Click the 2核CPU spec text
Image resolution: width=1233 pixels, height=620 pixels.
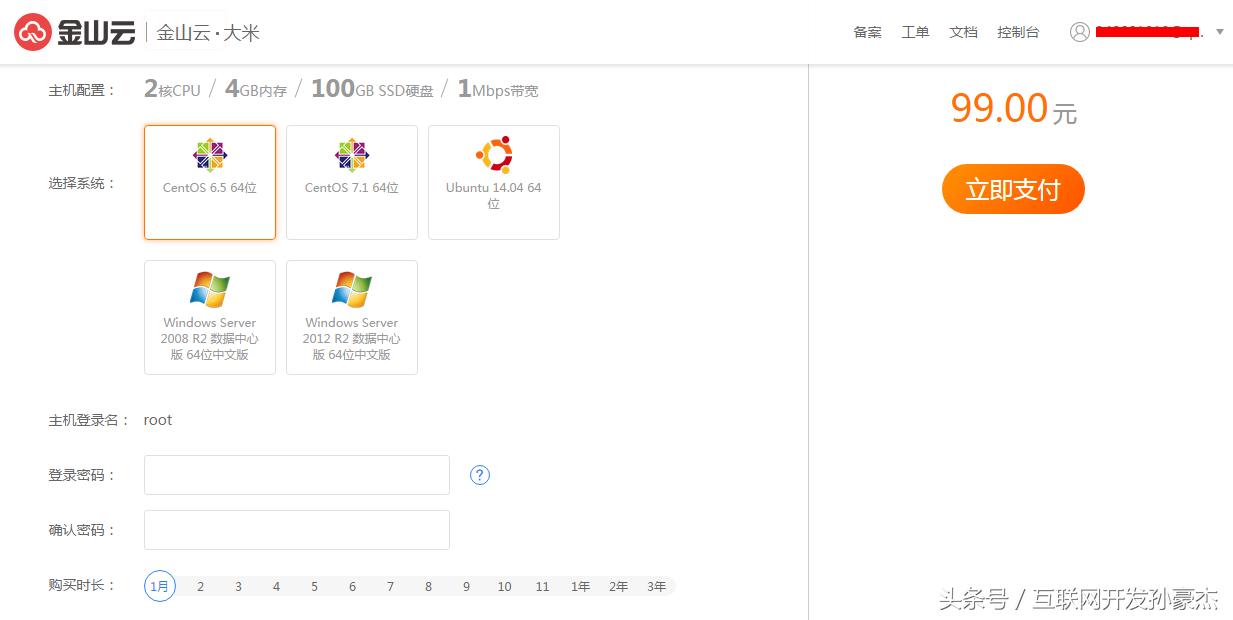(172, 89)
